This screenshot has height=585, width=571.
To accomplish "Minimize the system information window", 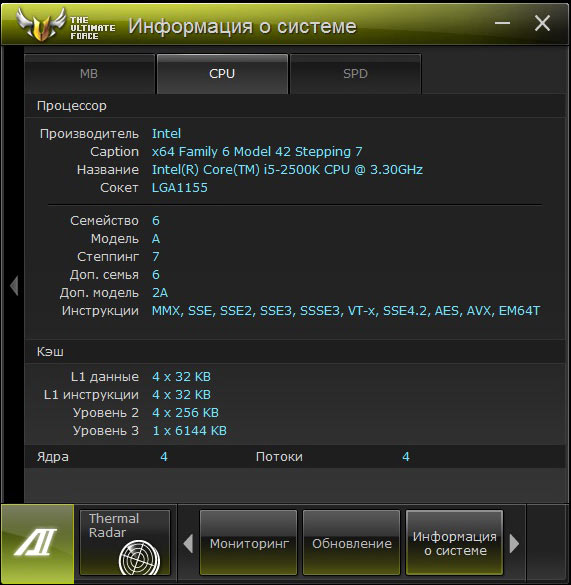I will click(502, 23).
